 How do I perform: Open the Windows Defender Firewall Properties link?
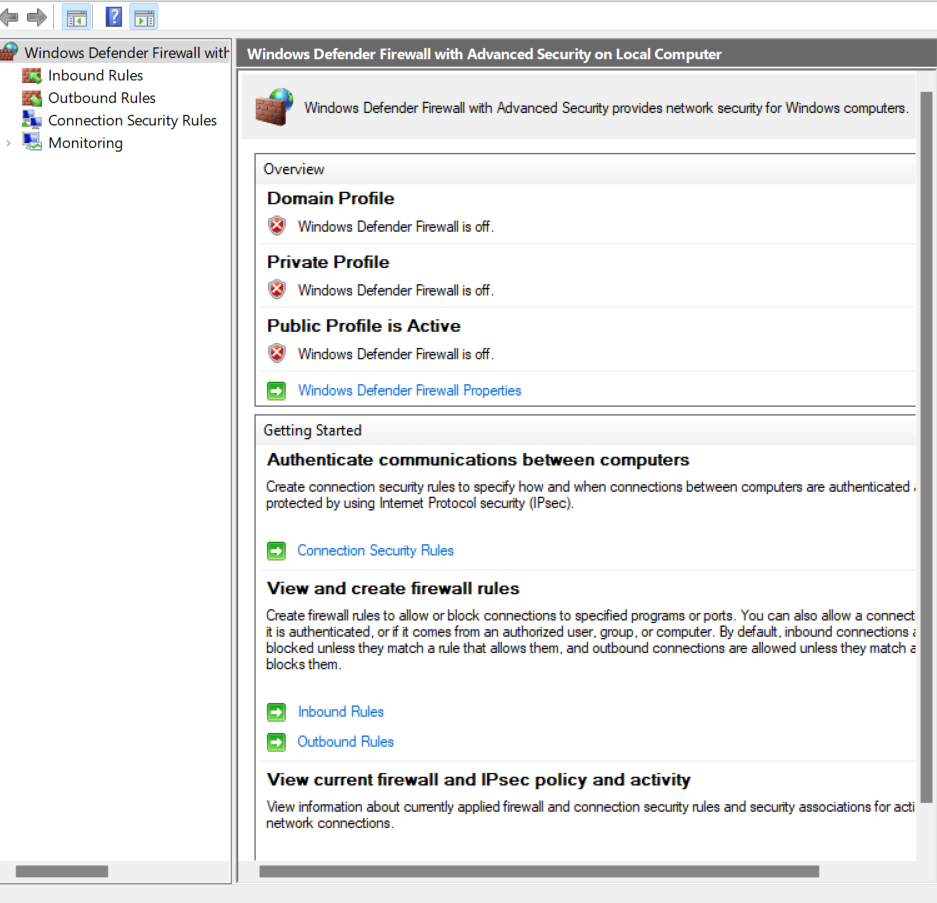click(409, 390)
